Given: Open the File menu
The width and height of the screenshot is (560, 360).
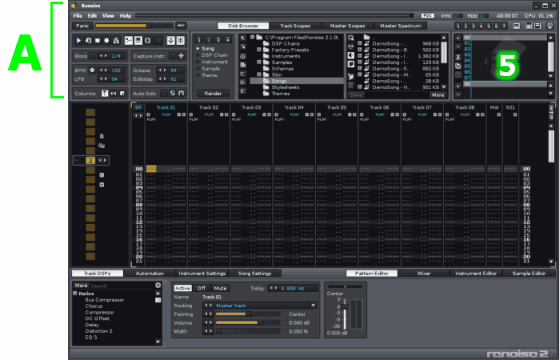Looking at the screenshot, I should [78, 16].
